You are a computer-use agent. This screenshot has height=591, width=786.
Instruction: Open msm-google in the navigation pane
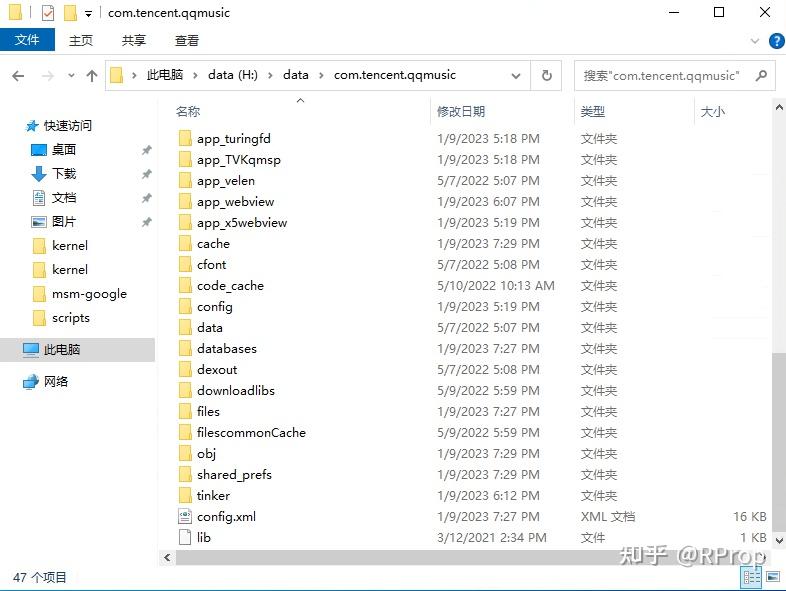[89, 294]
